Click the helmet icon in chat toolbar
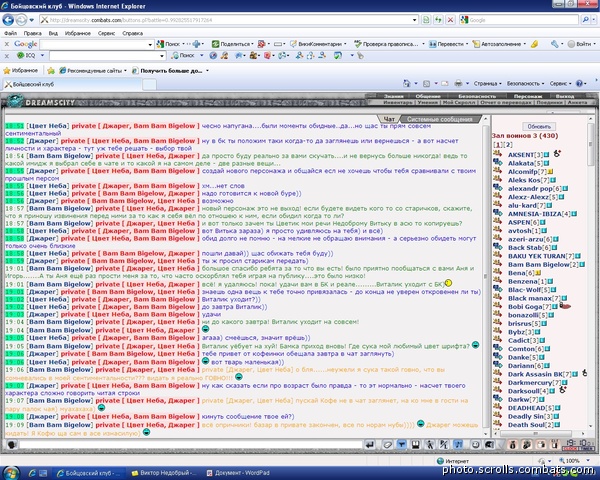The height and width of the screenshot is (480, 600). pyautogui.click(x=489, y=444)
